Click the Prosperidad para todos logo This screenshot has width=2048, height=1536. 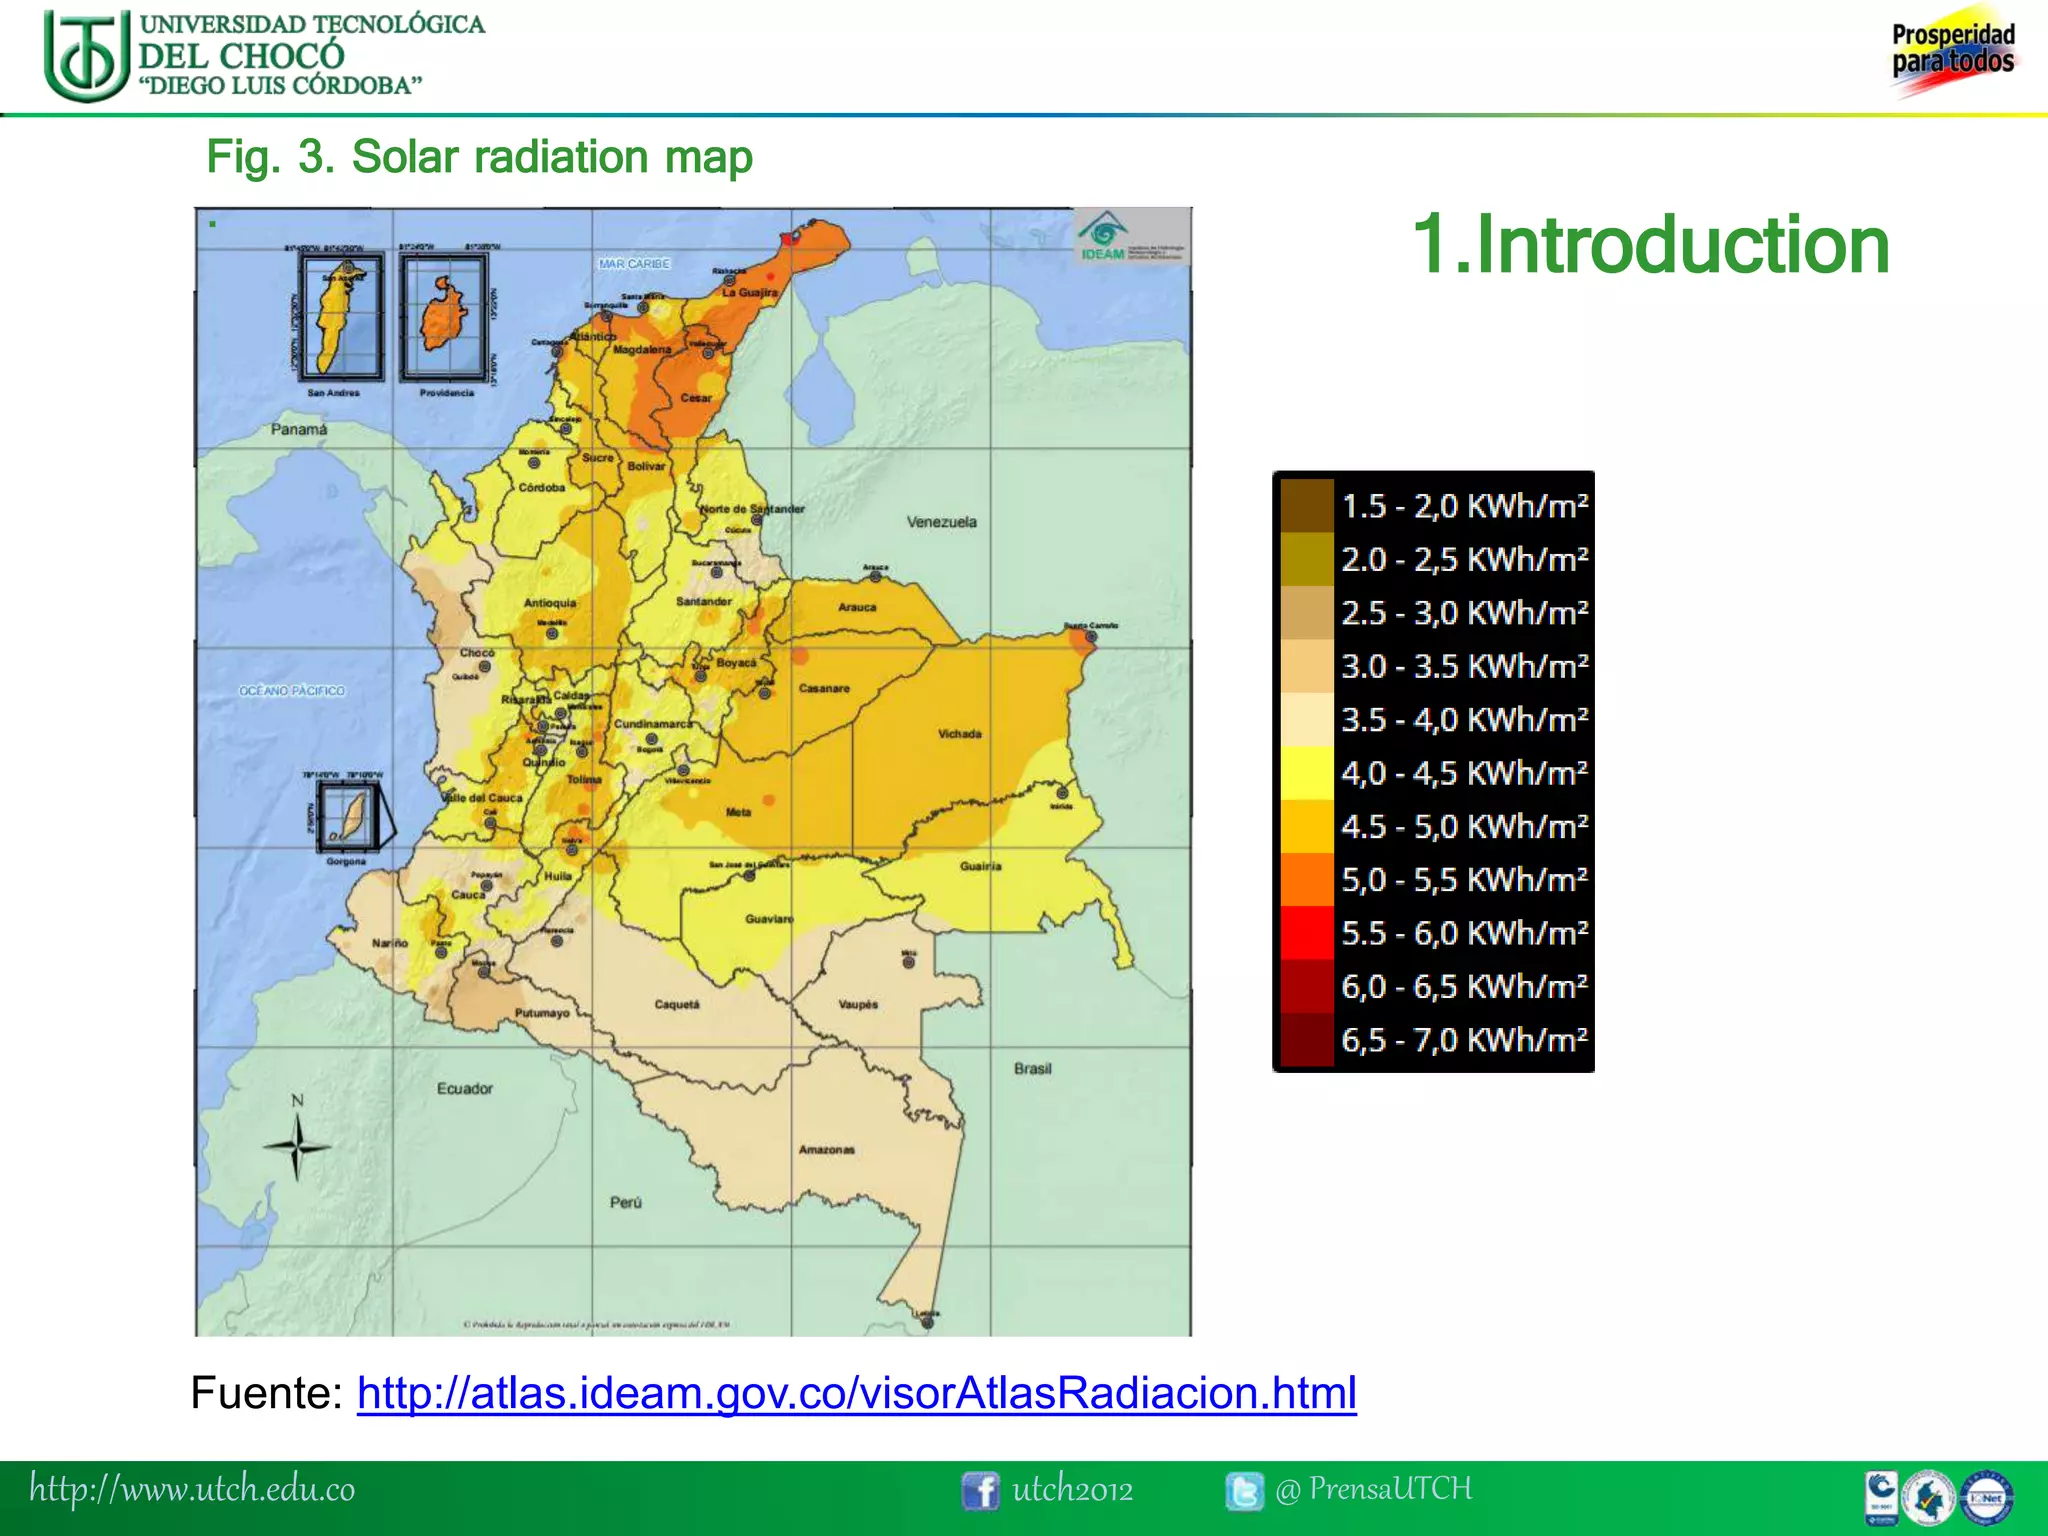pyautogui.click(x=1952, y=52)
